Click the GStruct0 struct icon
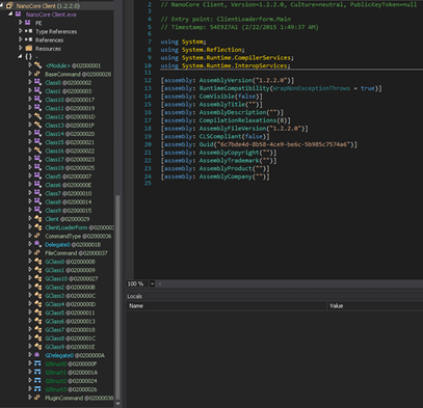This screenshot has height=408, width=423. (38, 364)
